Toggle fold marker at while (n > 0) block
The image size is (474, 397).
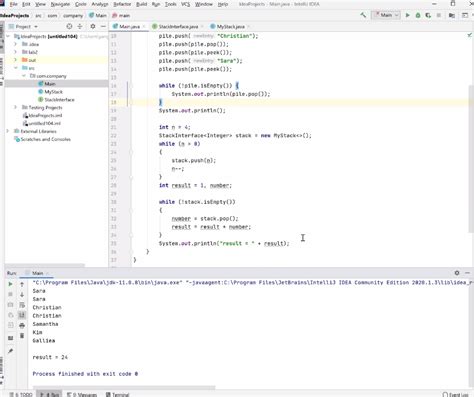point(130,152)
